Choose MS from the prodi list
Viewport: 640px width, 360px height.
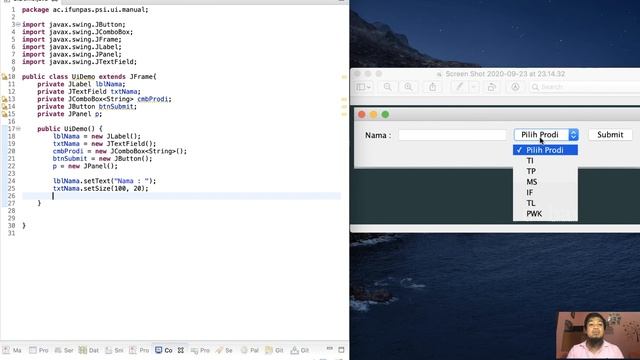(545, 182)
